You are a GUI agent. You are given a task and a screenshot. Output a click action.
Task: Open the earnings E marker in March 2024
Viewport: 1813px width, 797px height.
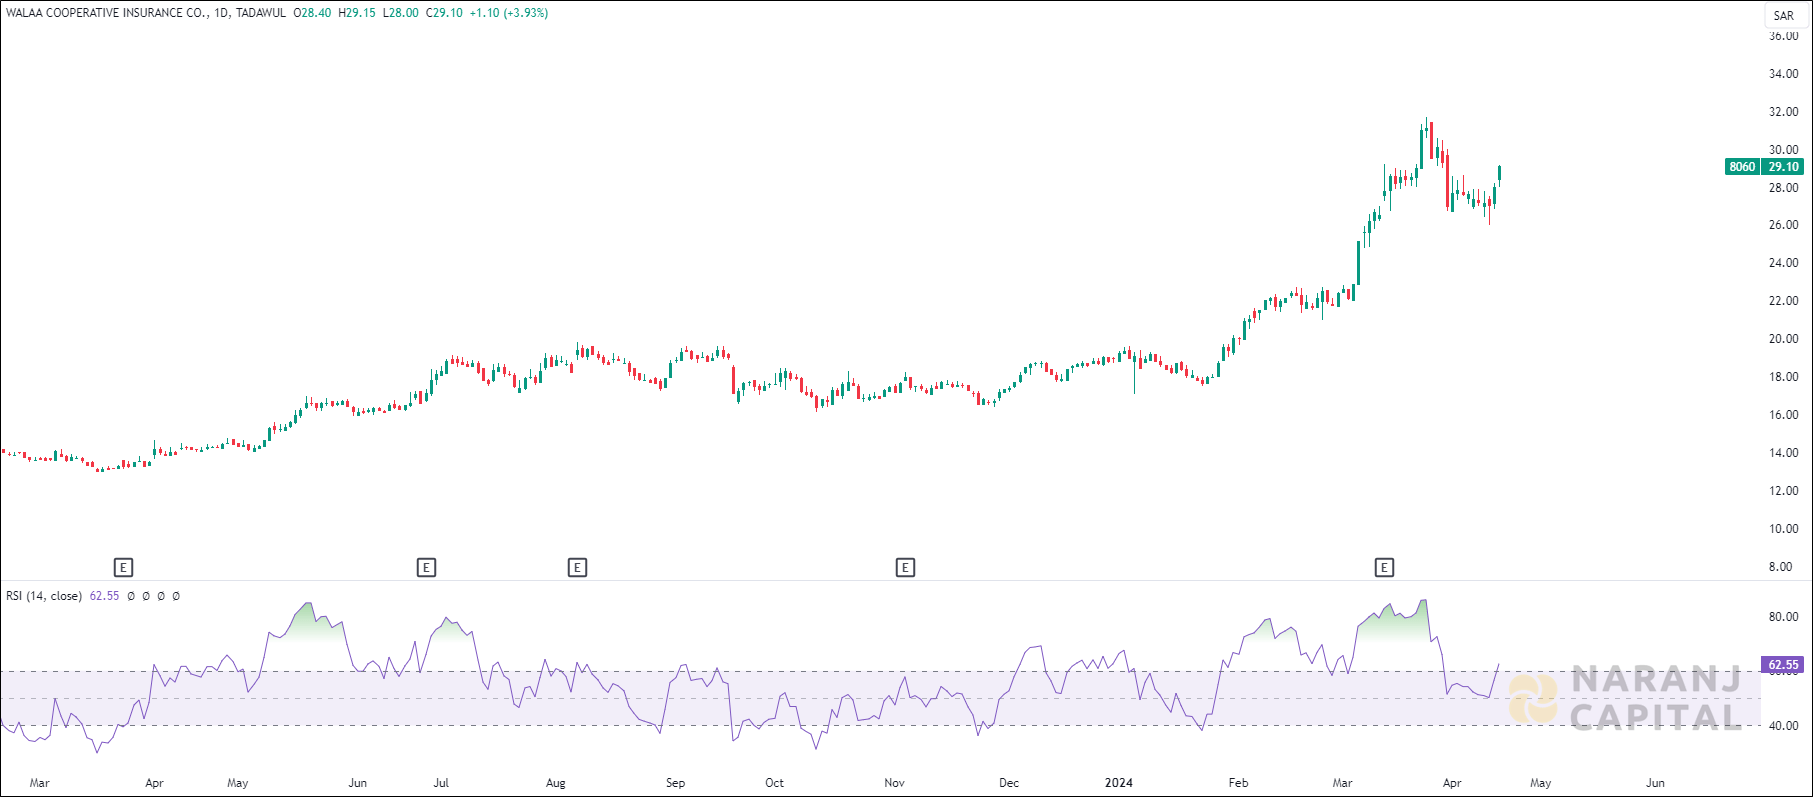[x=1384, y=568]
